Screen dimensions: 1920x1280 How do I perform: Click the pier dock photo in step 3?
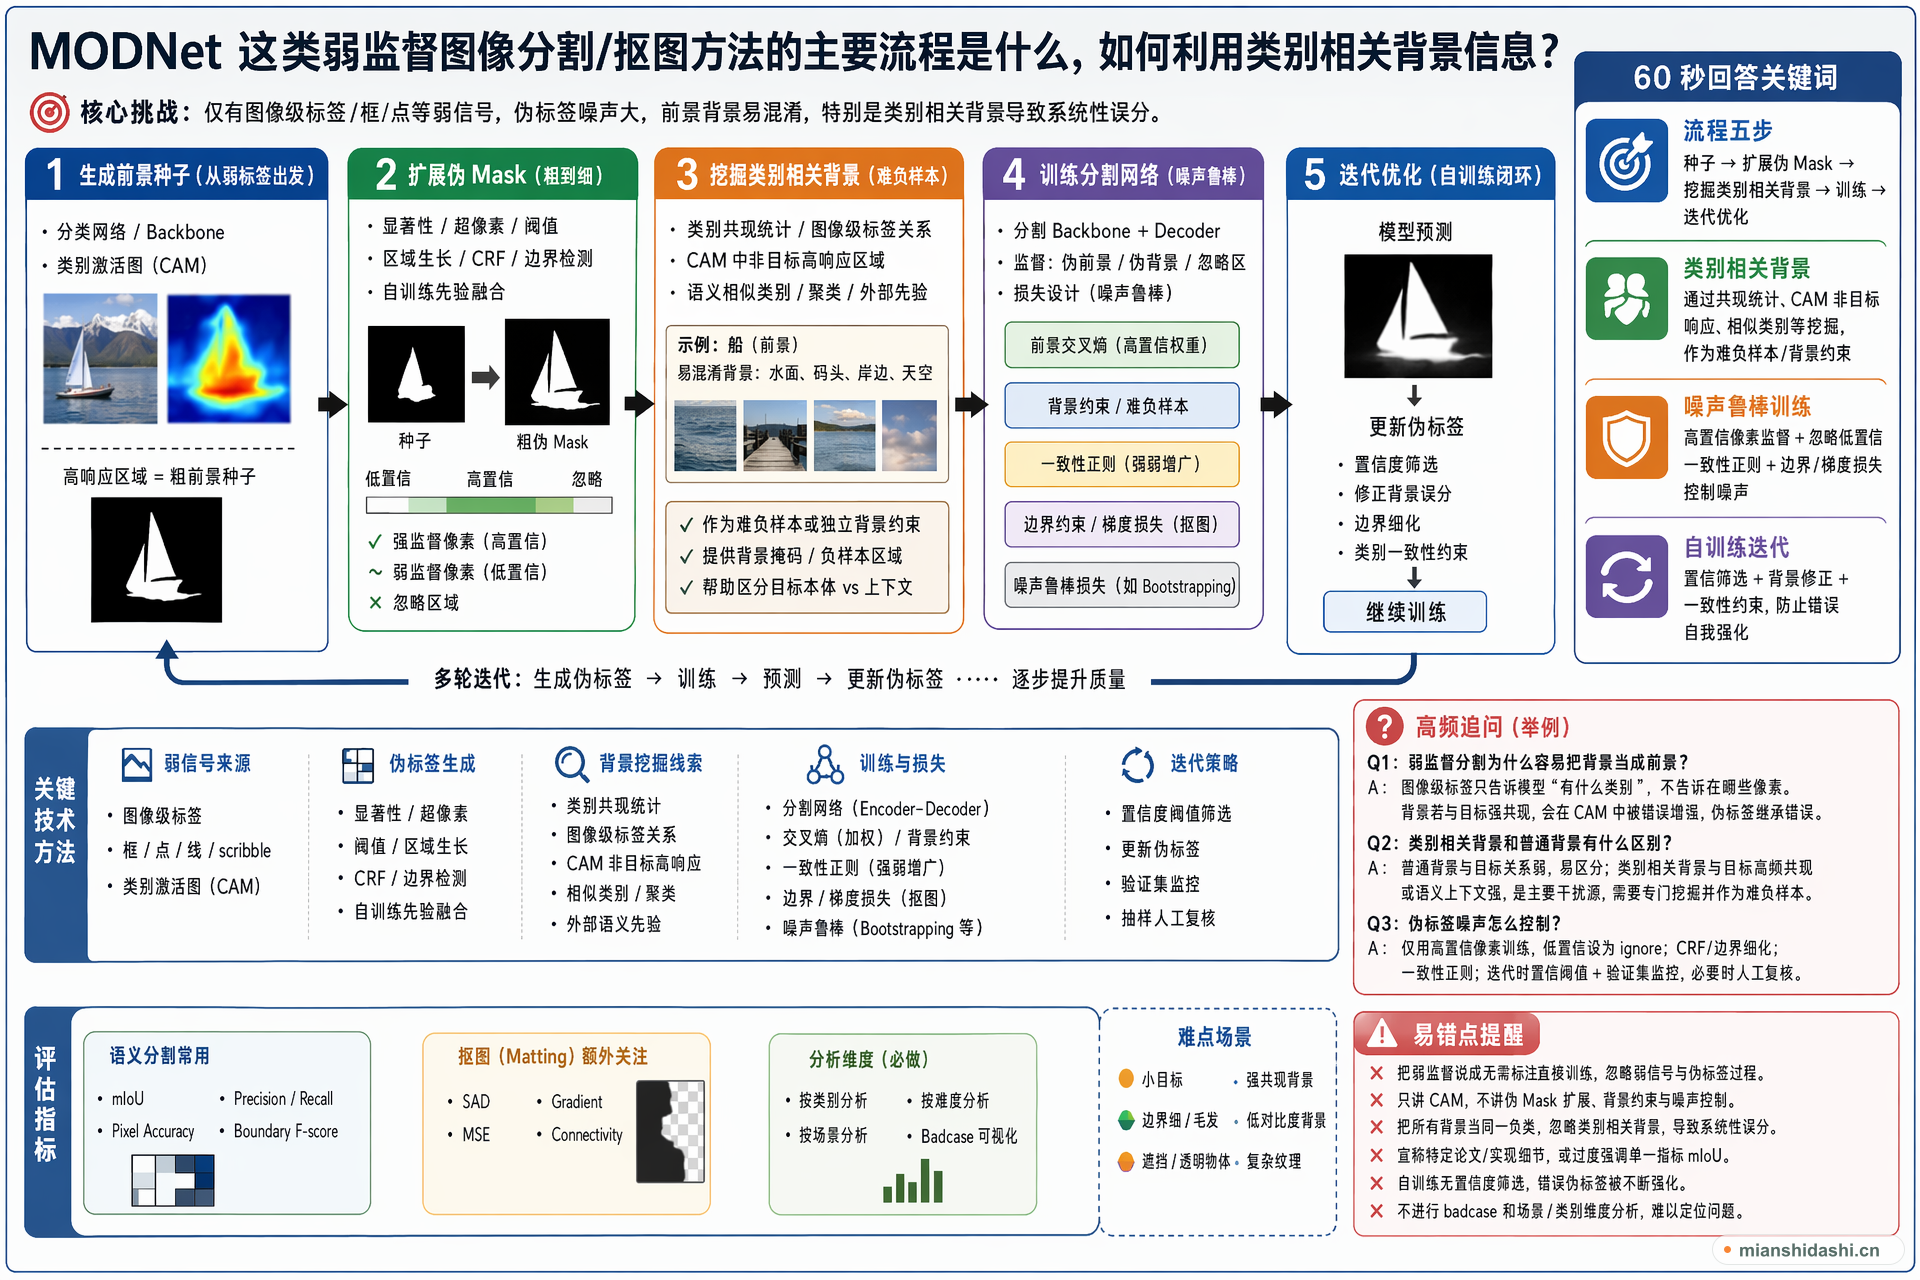tap(775, 436)
